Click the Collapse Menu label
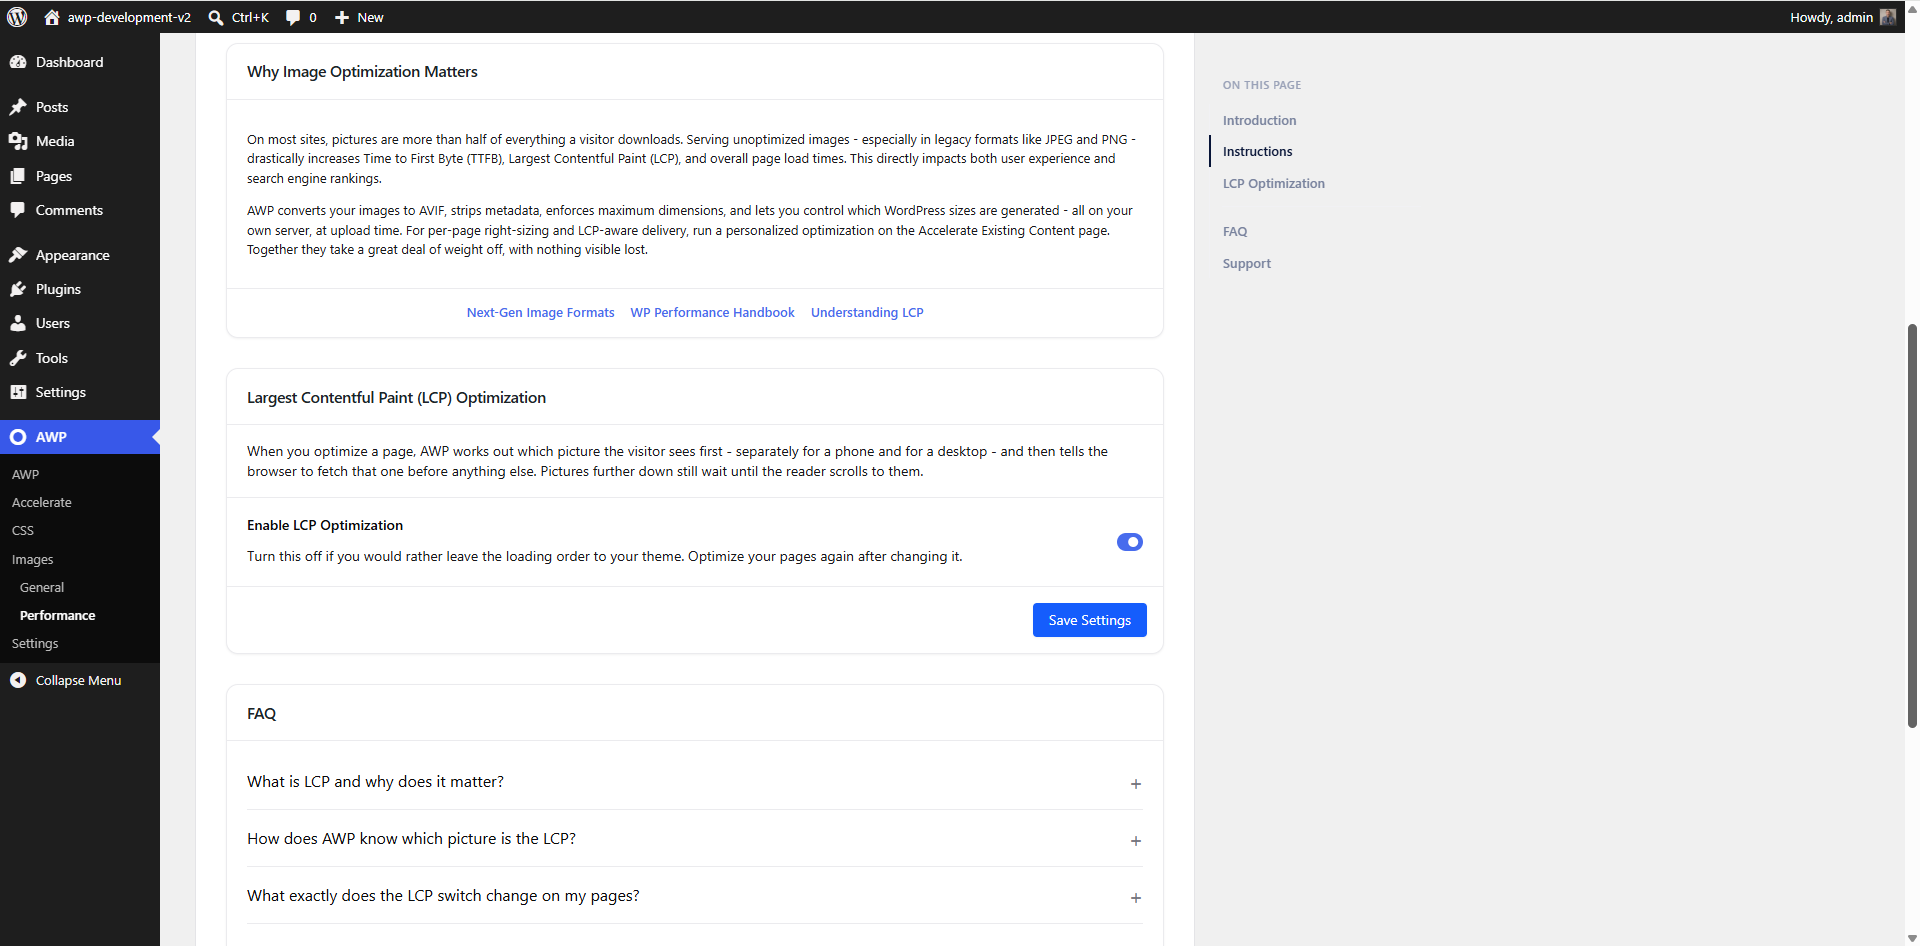Image resolution: width=1920 pixels, height=946 pixels. click(78, 680)
